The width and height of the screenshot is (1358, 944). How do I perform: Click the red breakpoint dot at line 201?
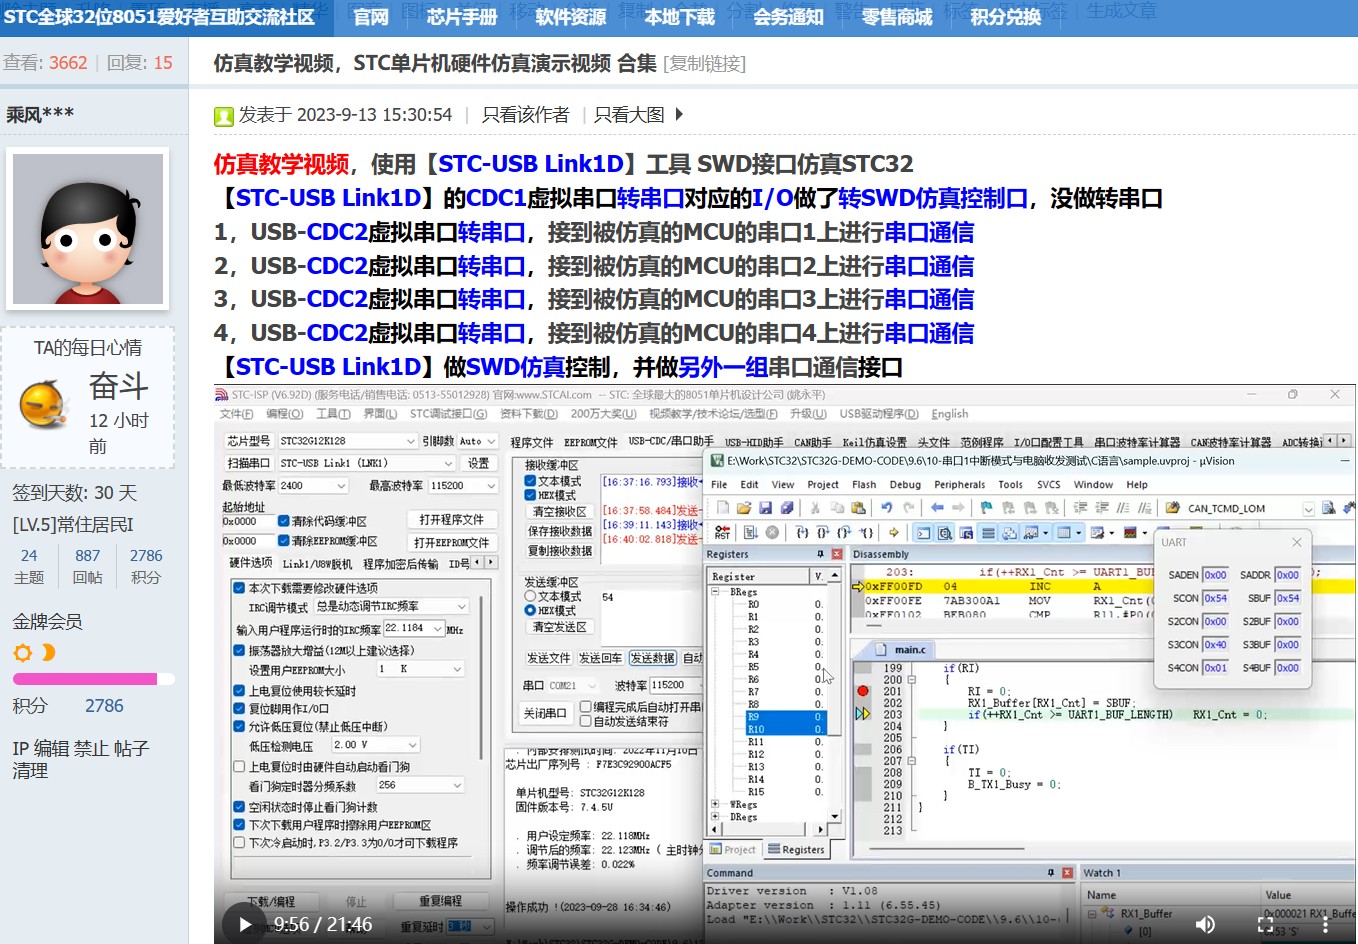[x=862, y=691]
